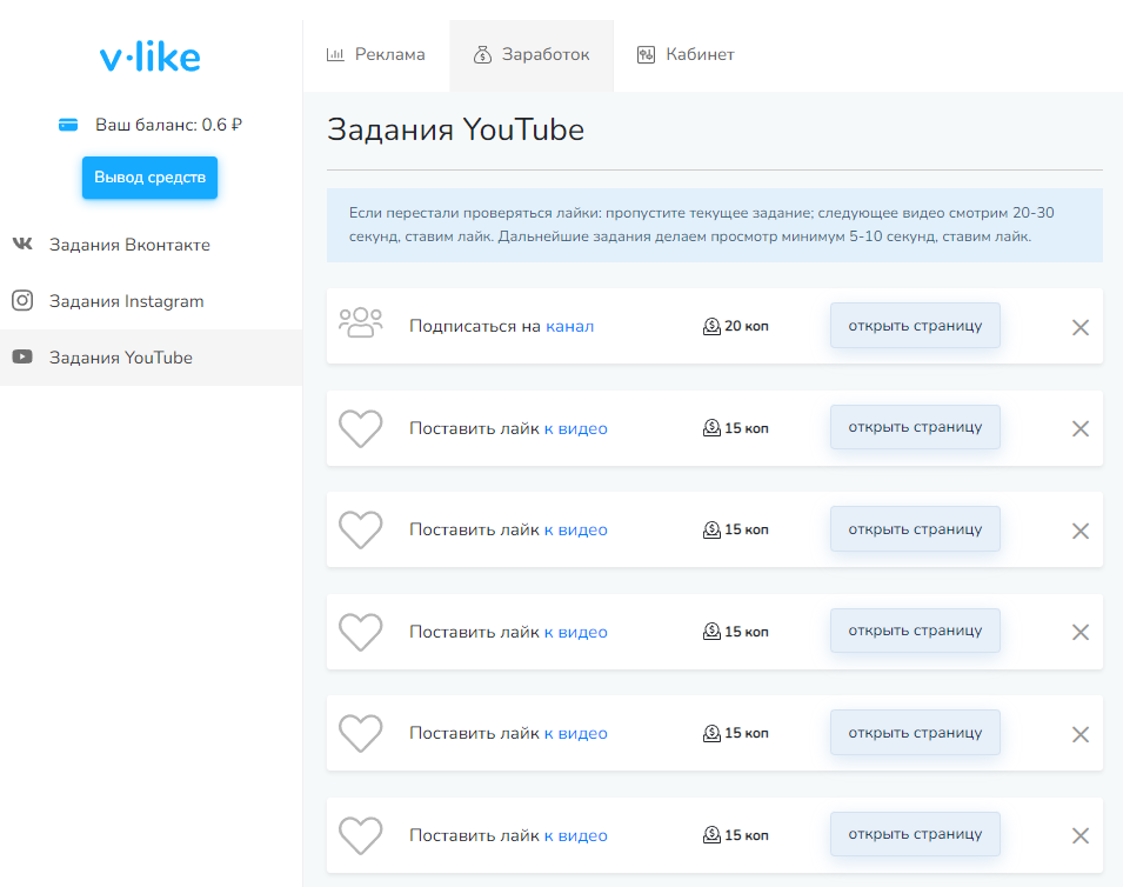This screenshot has width=1131, height=896.
Task: Click the Ваш баланс: 0.6 ₽ text
Action: (x=169, y=125)
